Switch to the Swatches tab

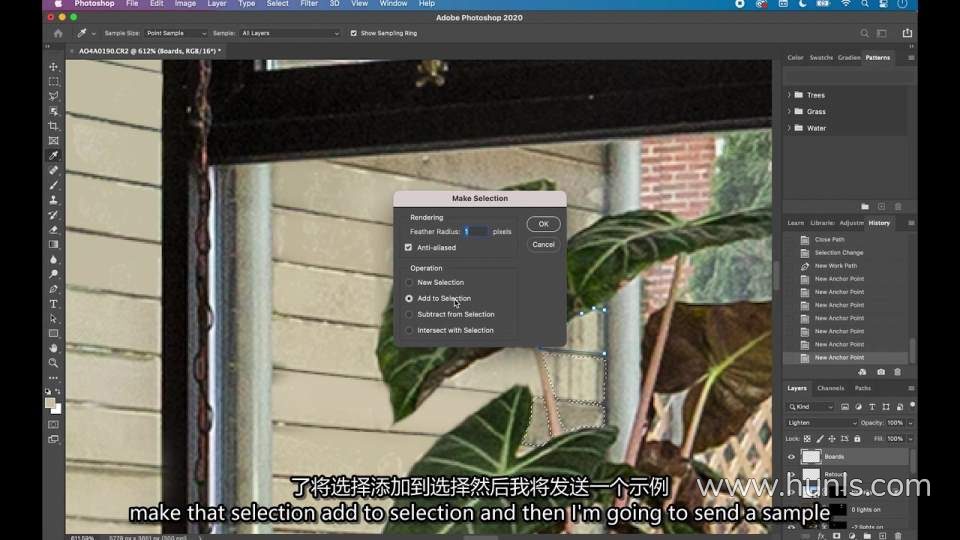tap(821, 58)
